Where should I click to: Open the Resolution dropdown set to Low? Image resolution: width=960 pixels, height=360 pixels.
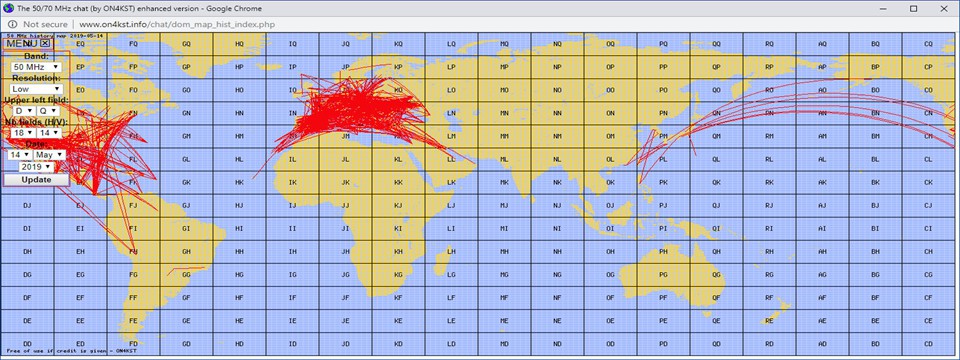[36, 89]
